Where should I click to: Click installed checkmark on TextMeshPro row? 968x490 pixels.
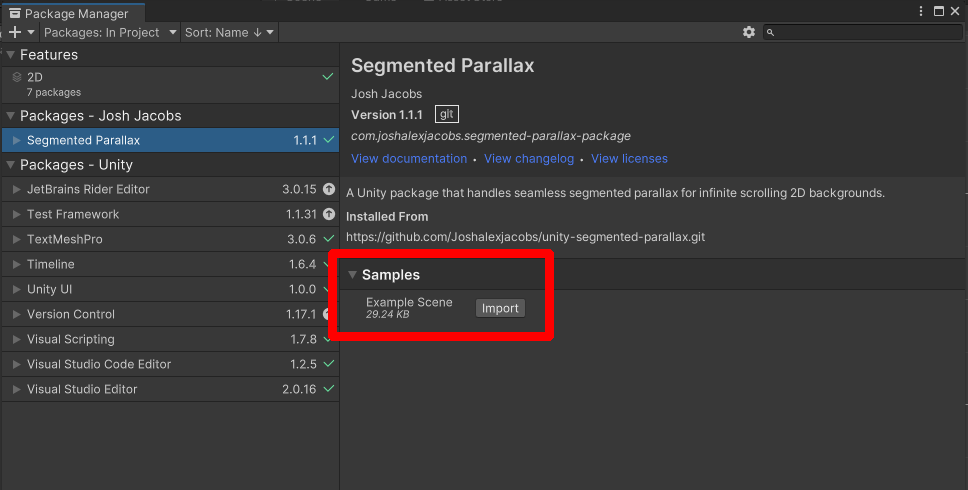point(328,239)
